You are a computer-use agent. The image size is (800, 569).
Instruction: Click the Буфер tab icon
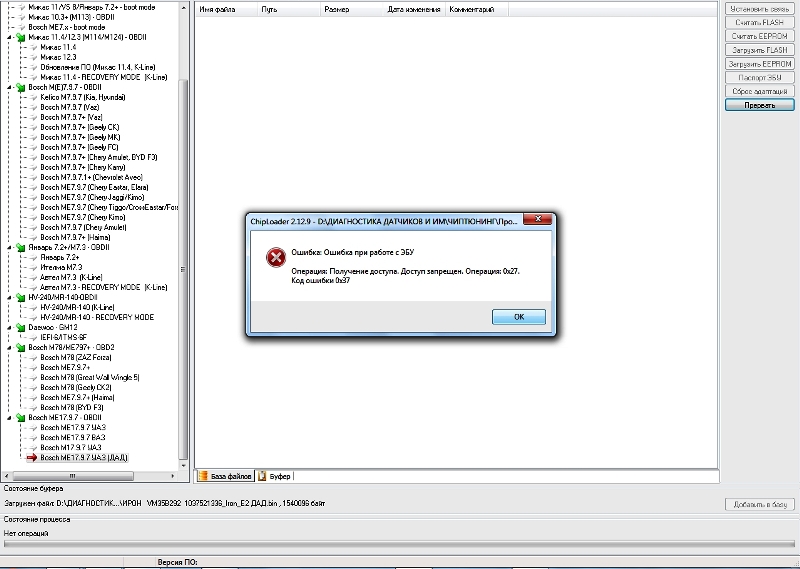[261, 476]
